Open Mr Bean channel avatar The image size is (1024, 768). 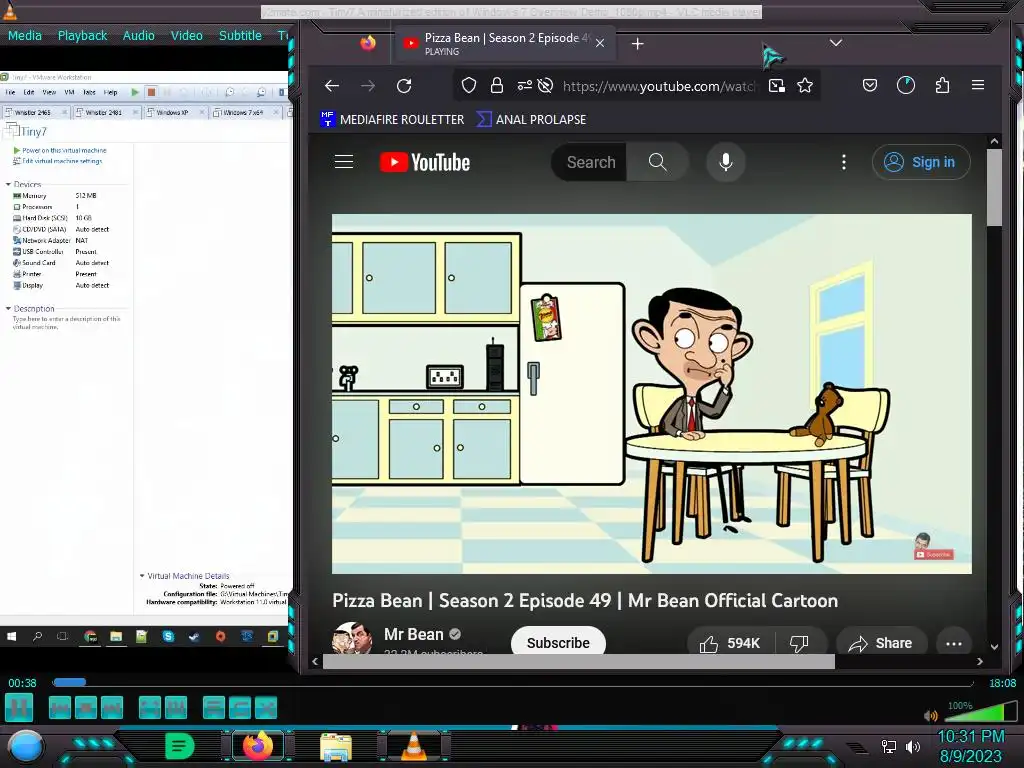[x=352, y=638]
